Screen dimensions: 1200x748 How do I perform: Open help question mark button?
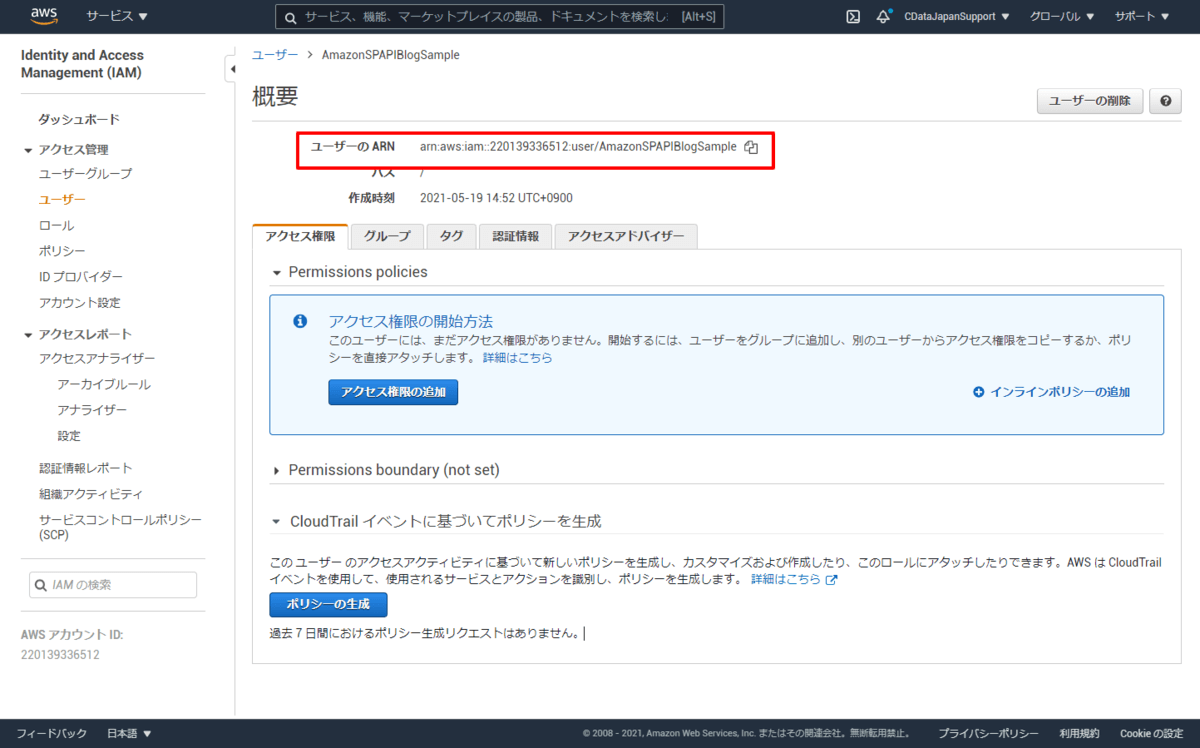1165,101
